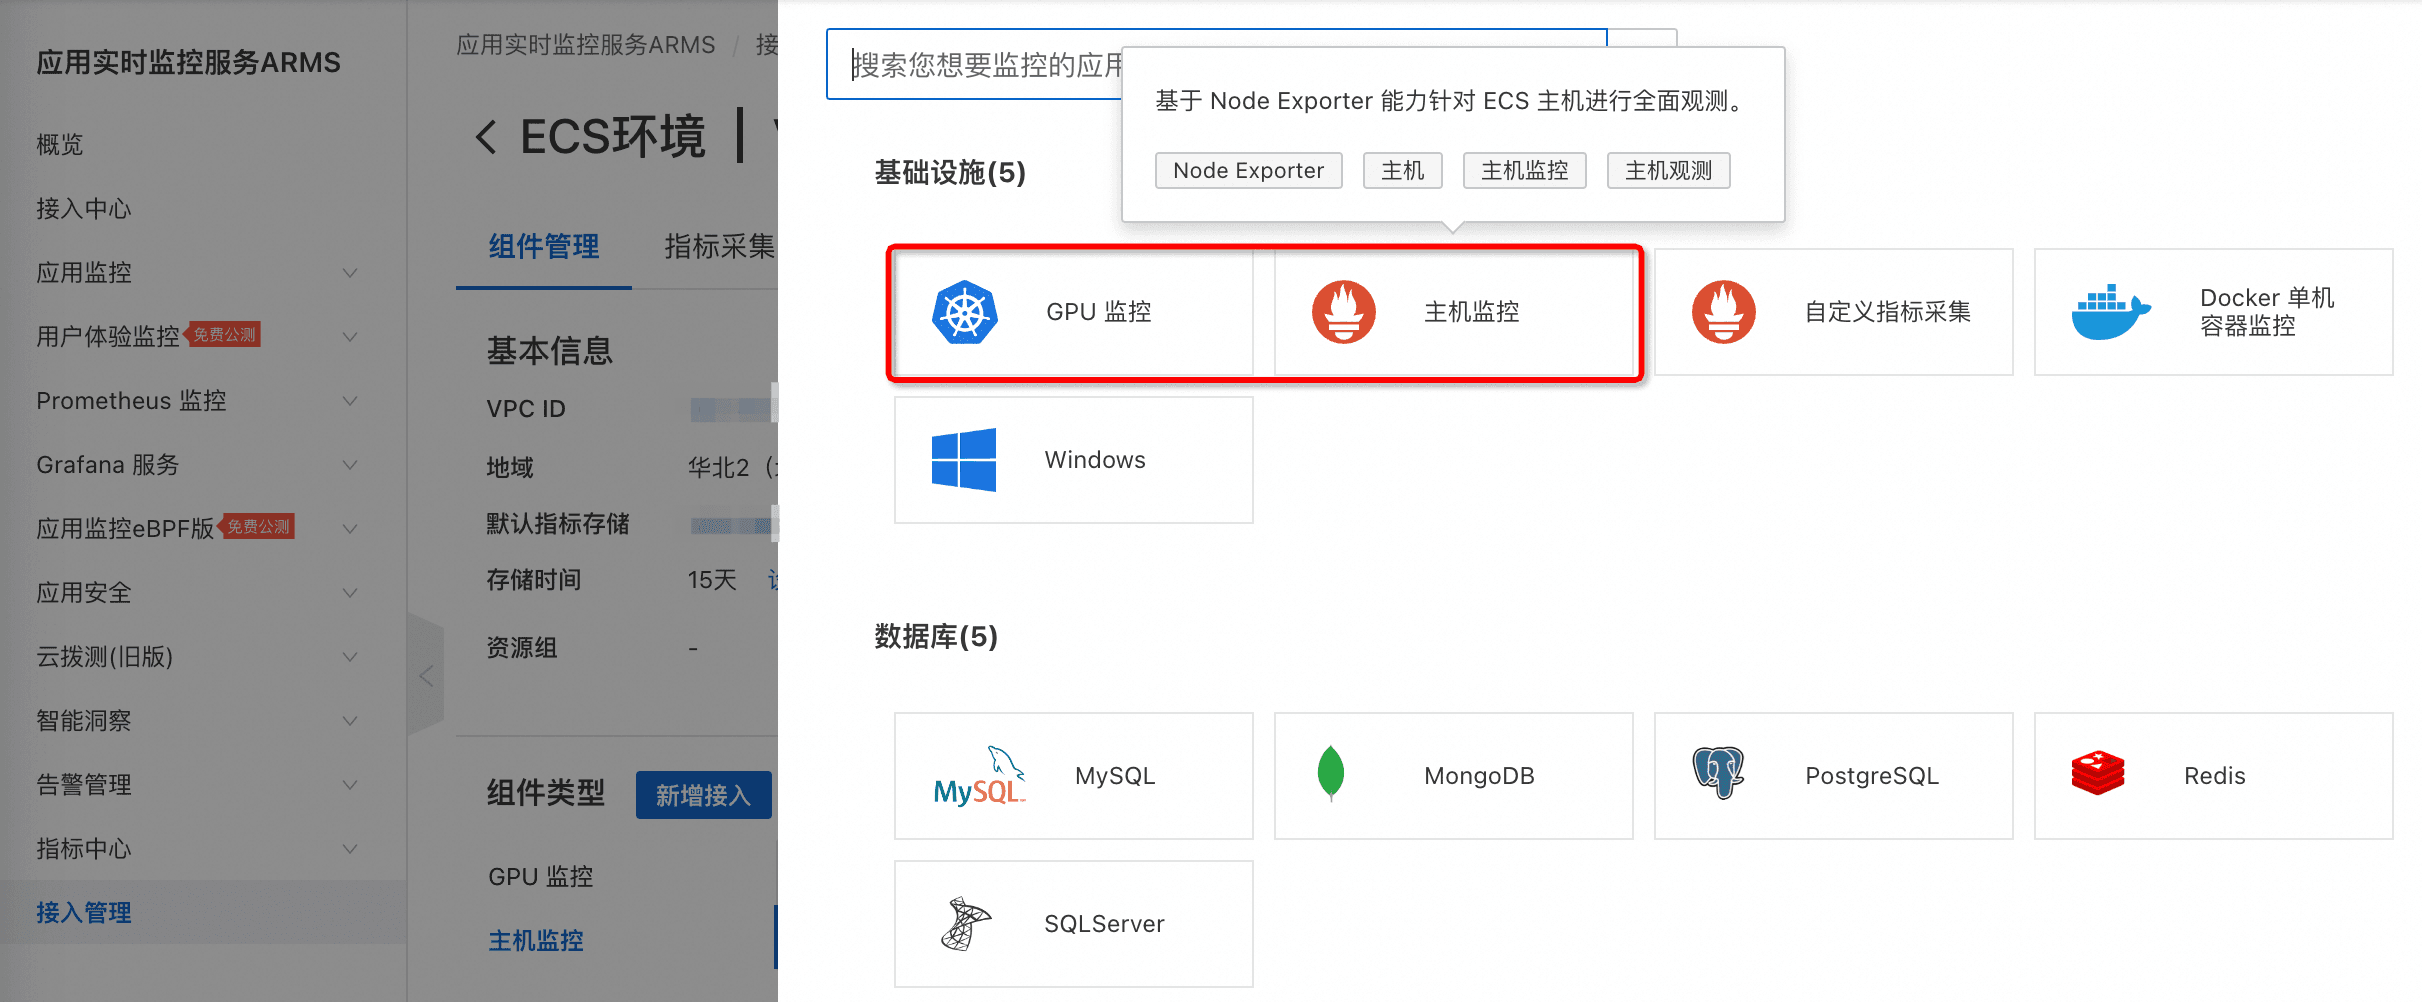Viewport: 2422px width, 1002px height.
Task: Open the SQLServer icon card
Action: click(x=965, y=923)
